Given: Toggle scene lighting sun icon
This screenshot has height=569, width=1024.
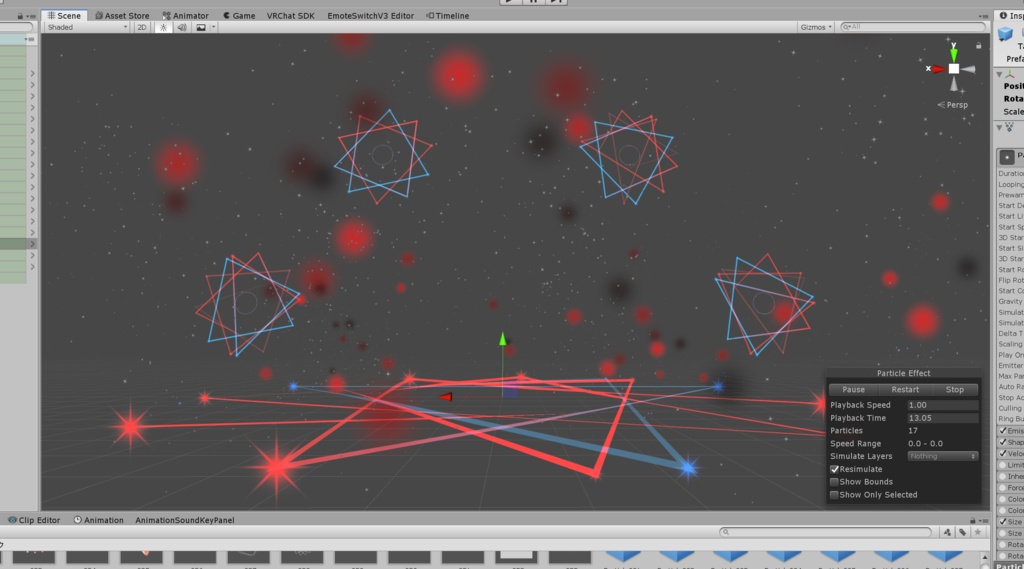Looking at the screenshot, I should tap(163, 27).
